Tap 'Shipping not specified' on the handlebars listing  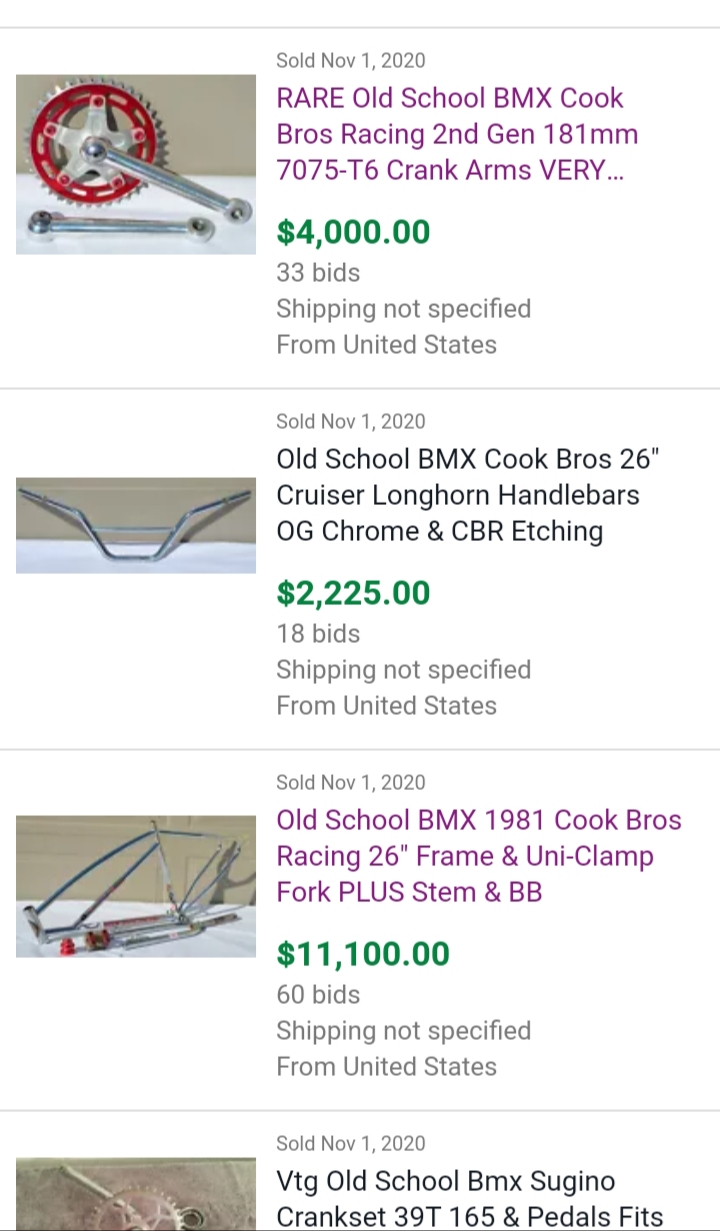point(403,669)
